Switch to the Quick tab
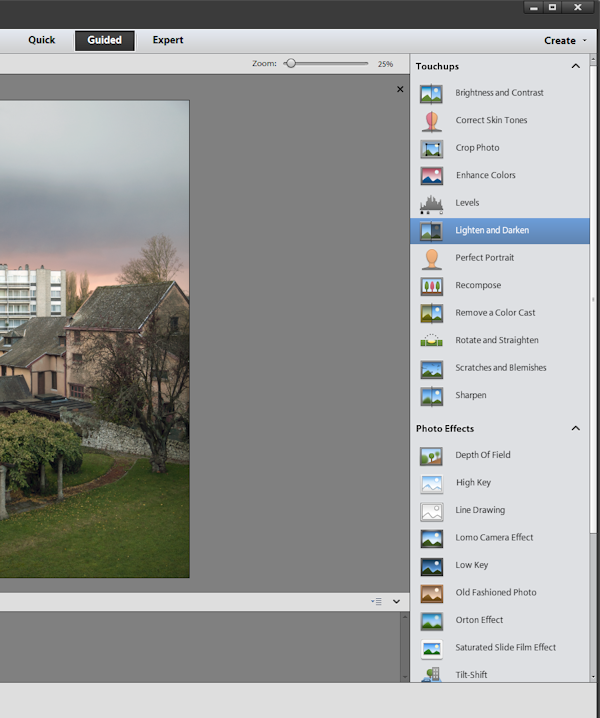The image size is (600, 718). 42,41
